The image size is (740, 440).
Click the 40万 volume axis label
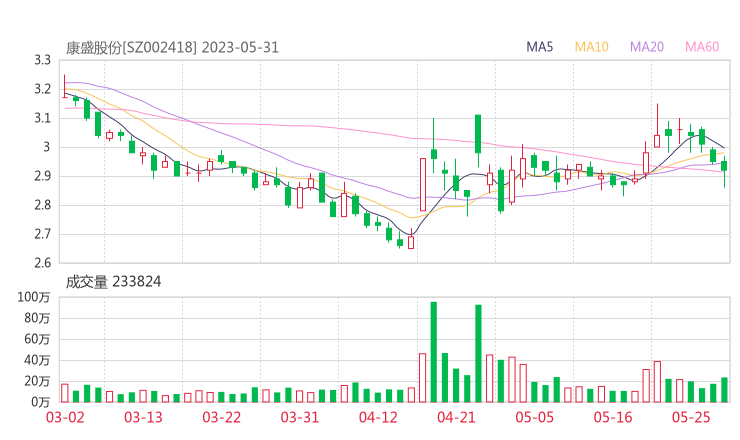(37, 360)
